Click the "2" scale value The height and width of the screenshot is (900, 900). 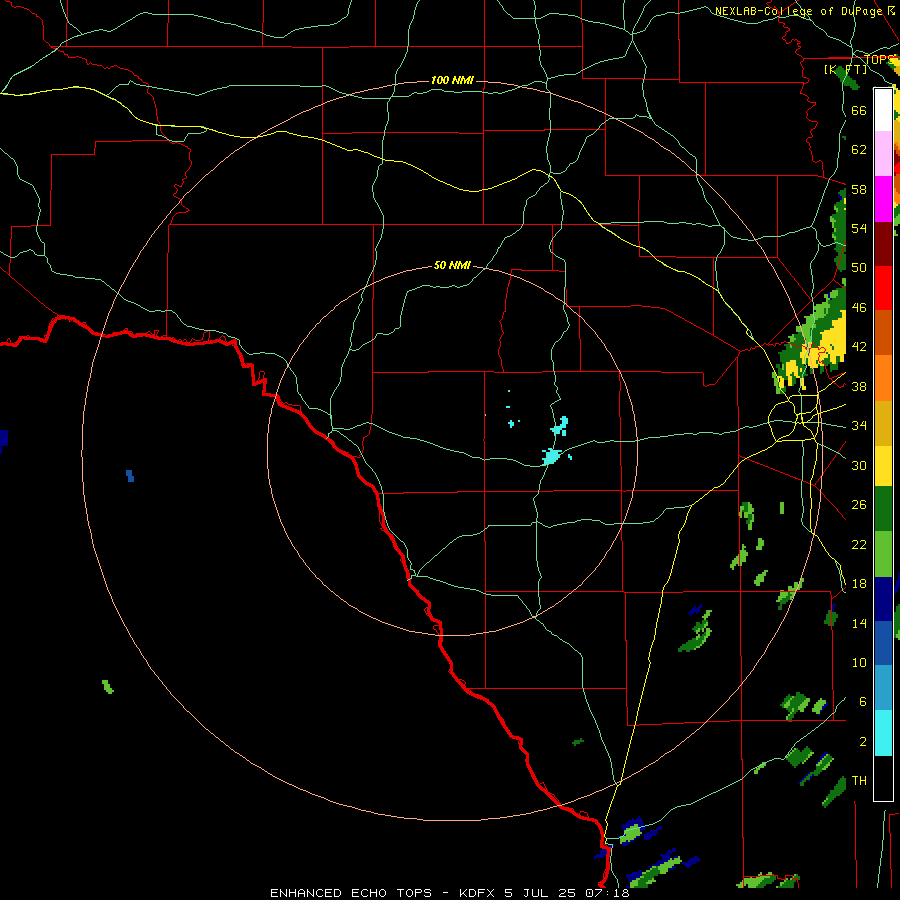[862, 741]
